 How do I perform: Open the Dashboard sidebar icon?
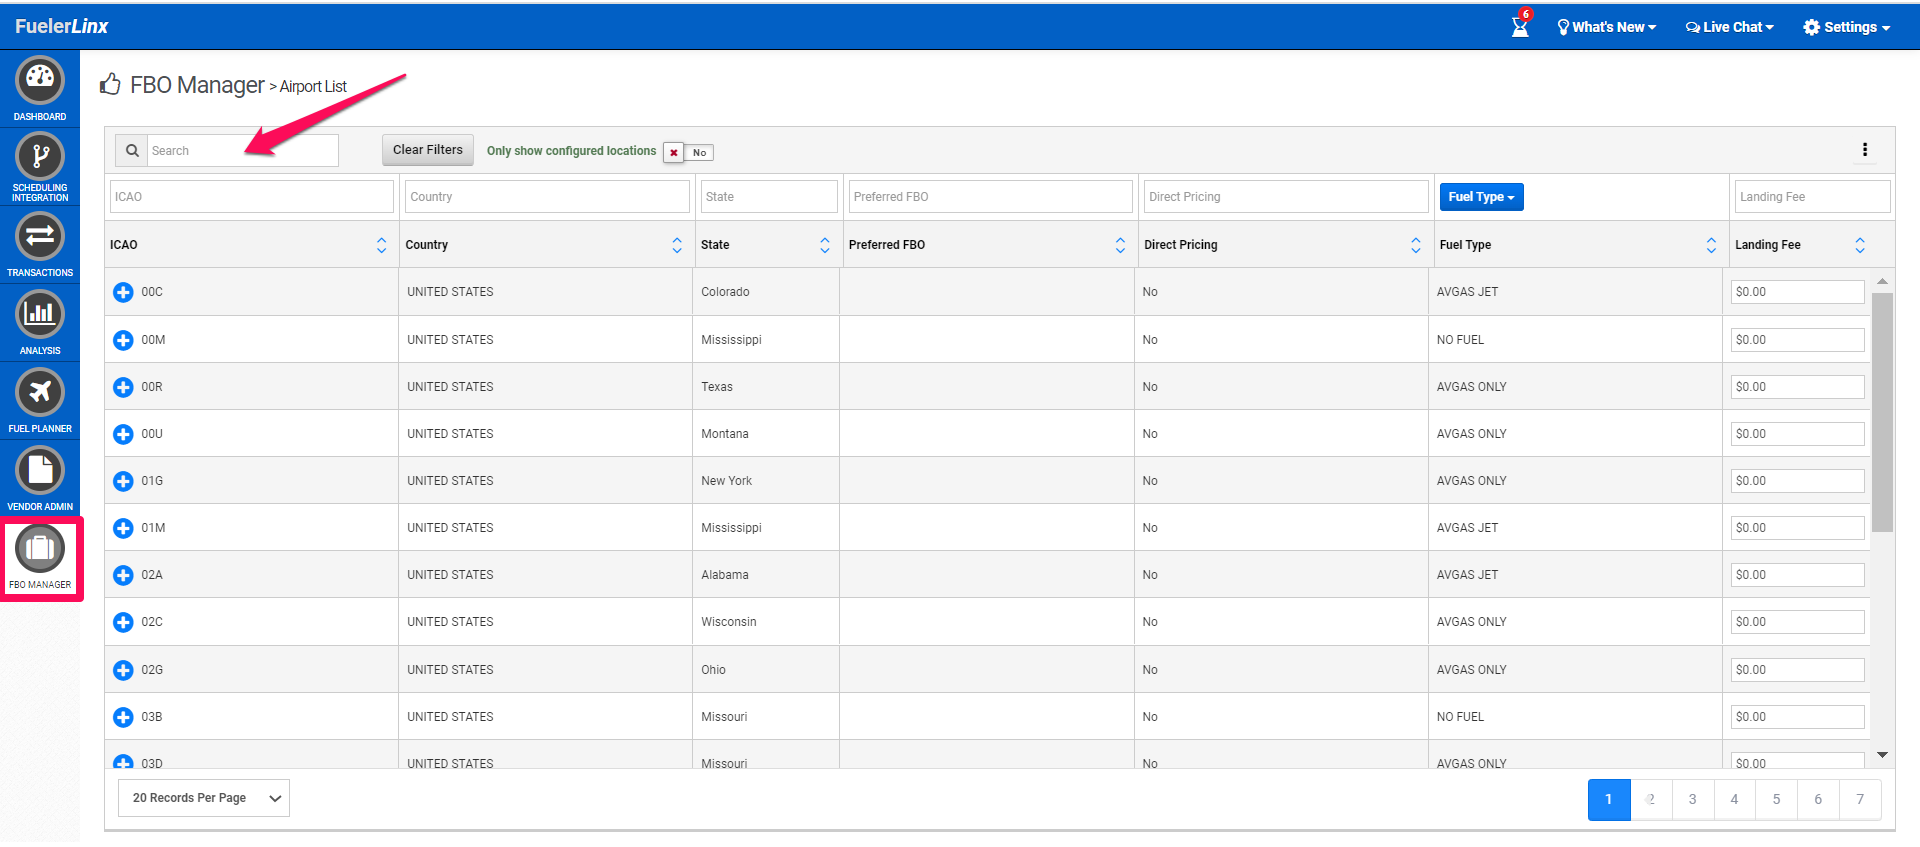pyautogui.click(x=40, y=80)
